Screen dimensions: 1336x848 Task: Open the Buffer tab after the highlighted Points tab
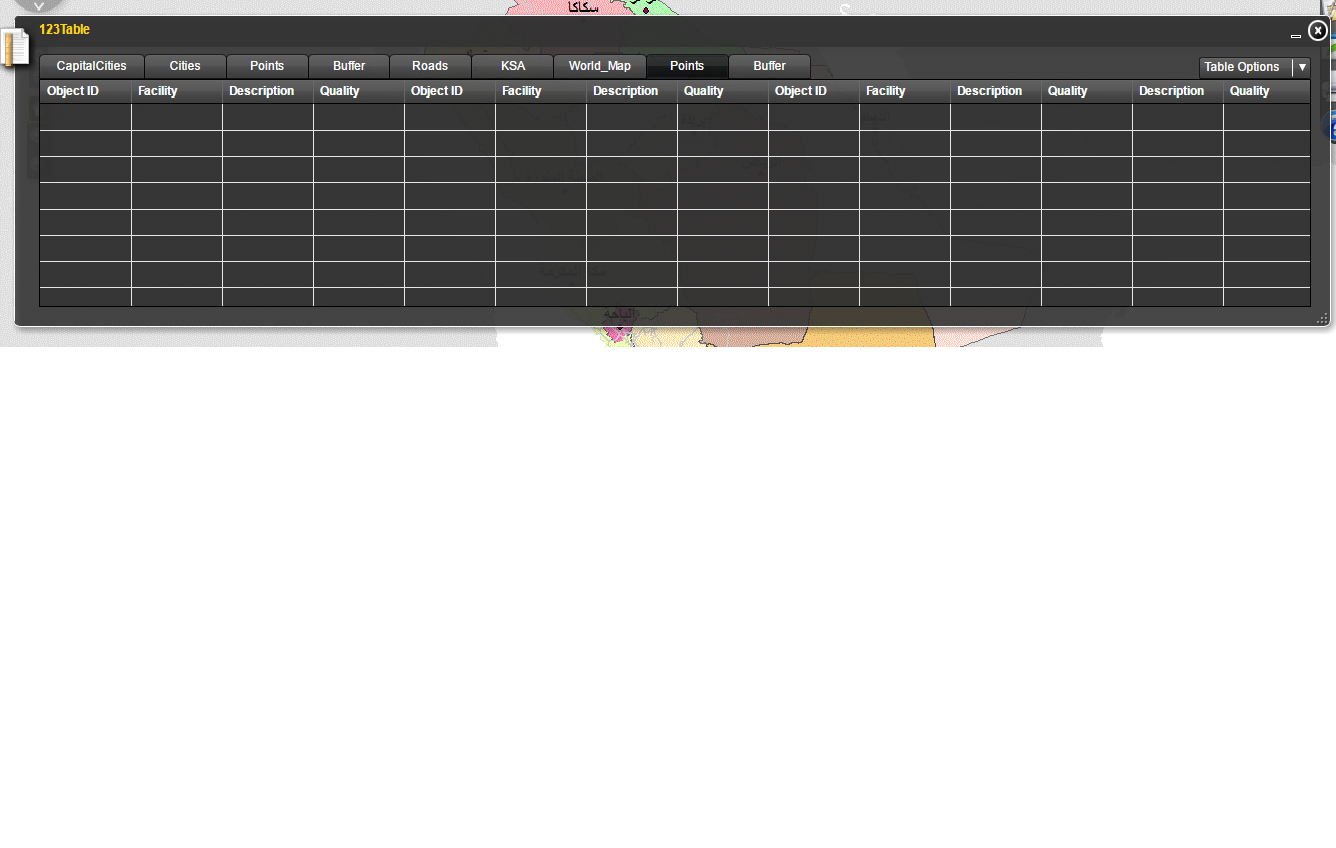[x=769, y=66]
